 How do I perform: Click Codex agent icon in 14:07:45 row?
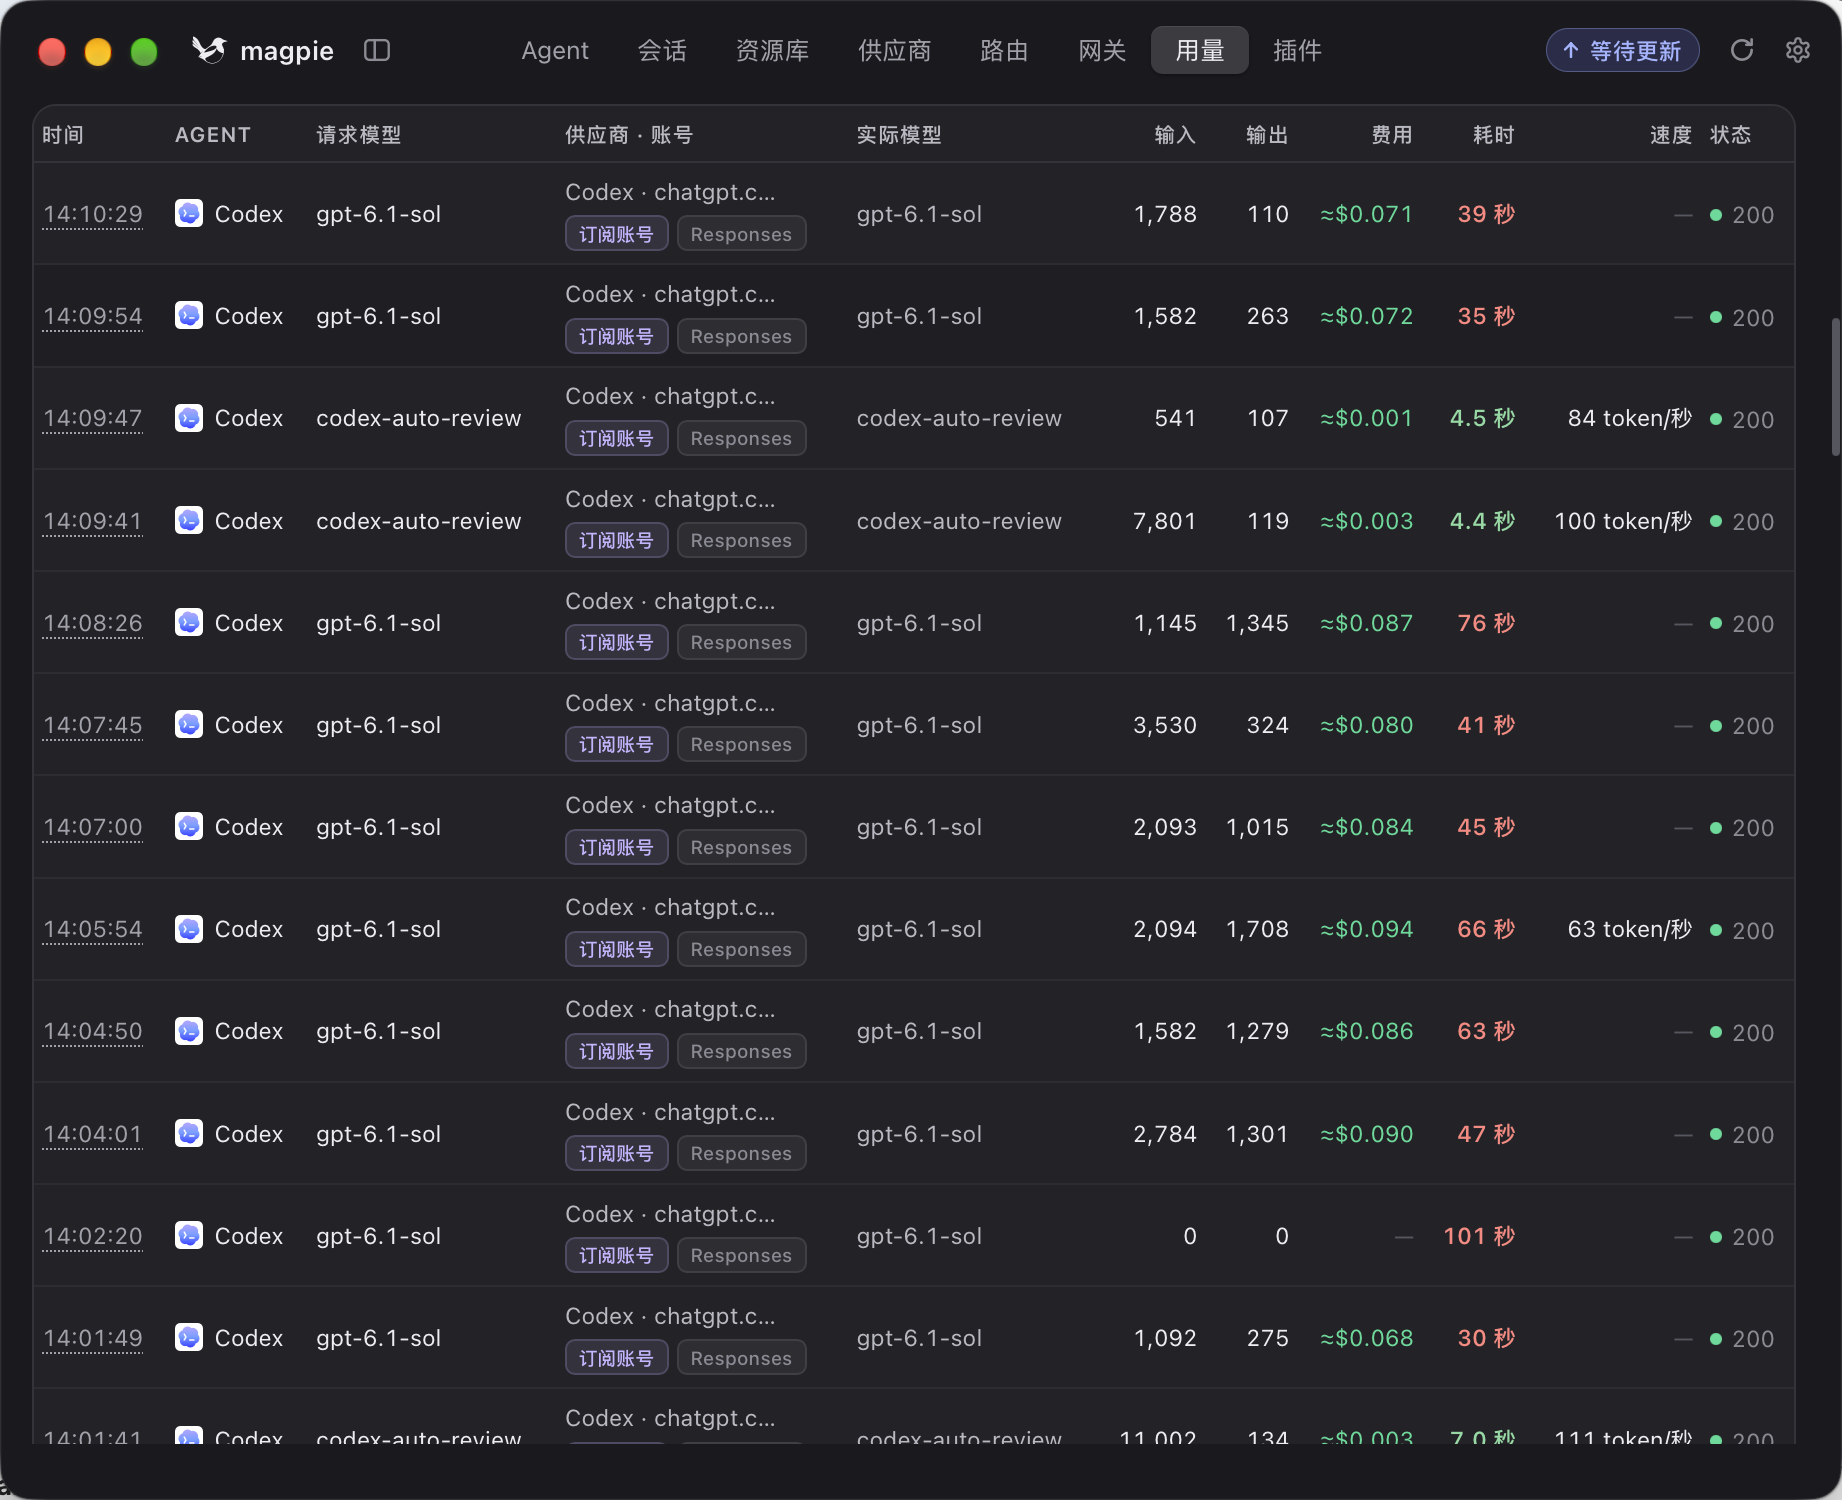(189, 724)
